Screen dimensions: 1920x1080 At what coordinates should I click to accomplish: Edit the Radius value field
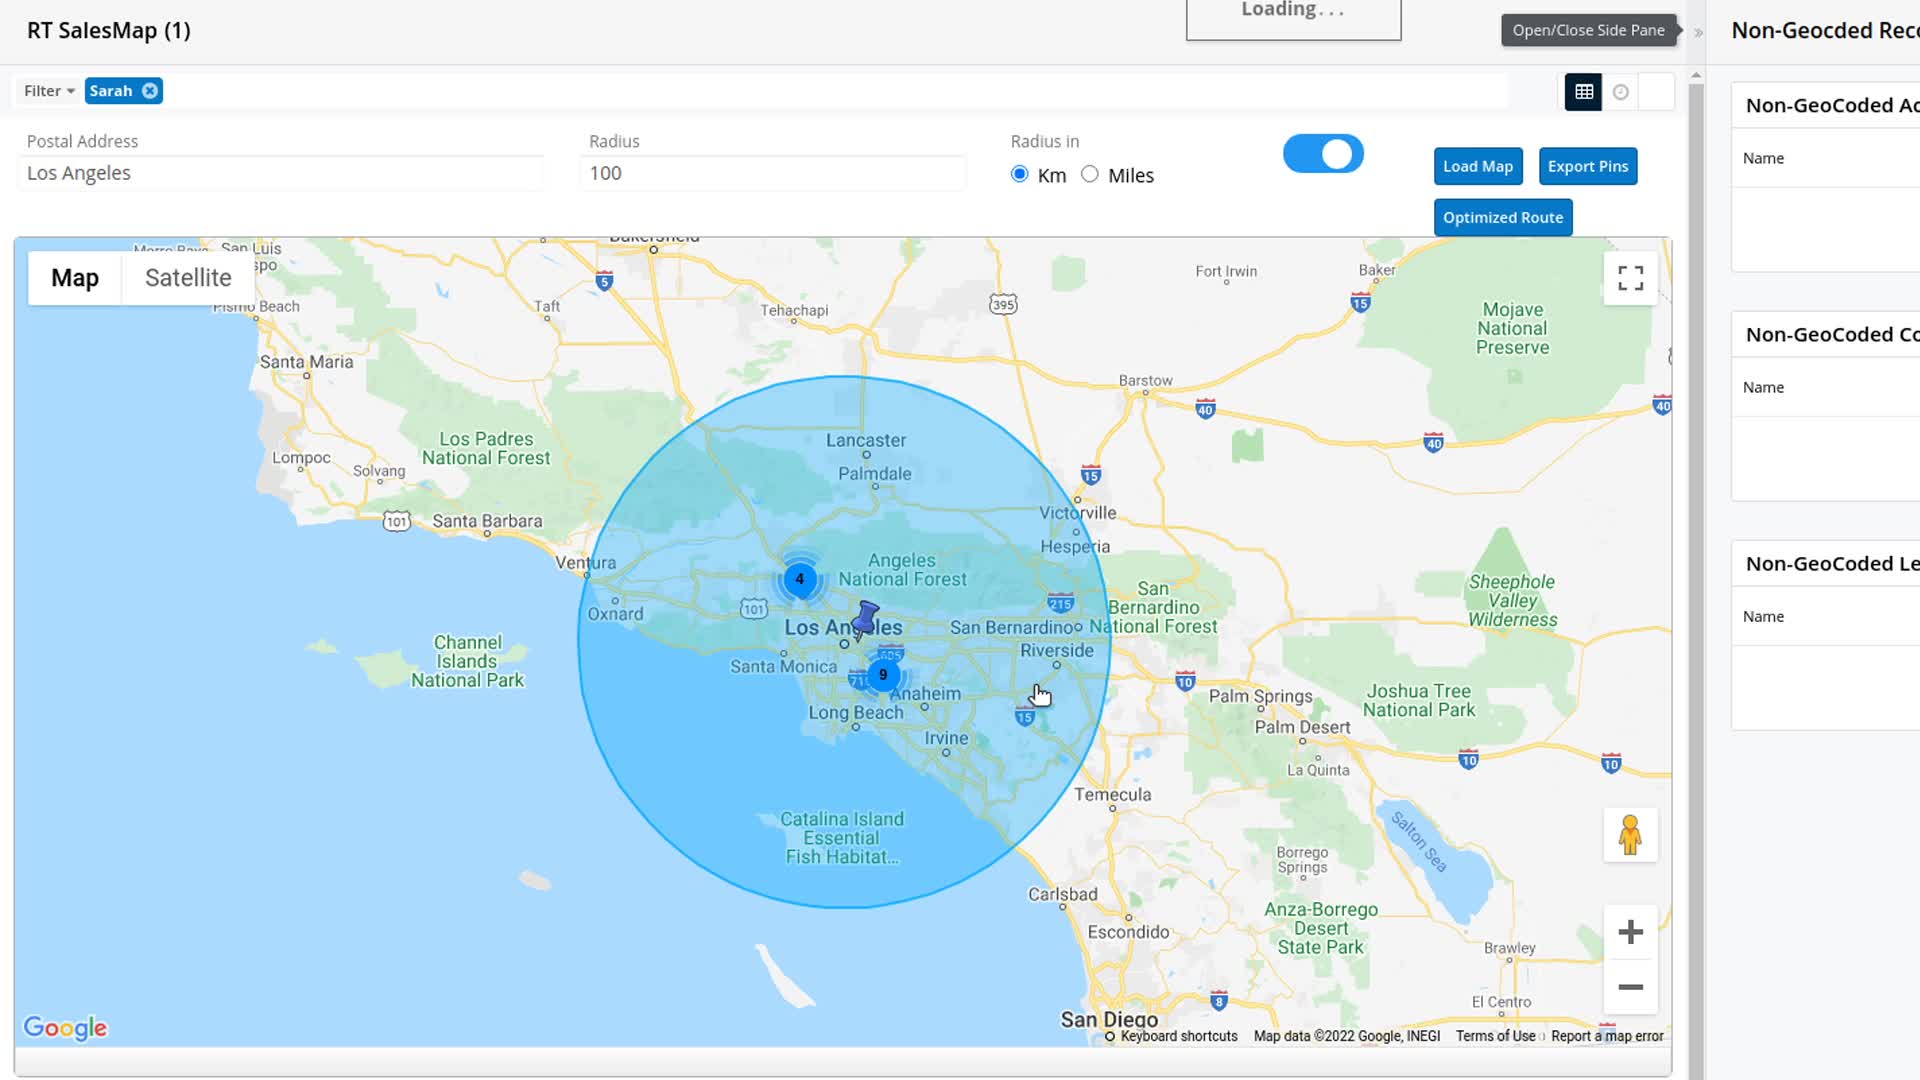(x=773, y=173)
